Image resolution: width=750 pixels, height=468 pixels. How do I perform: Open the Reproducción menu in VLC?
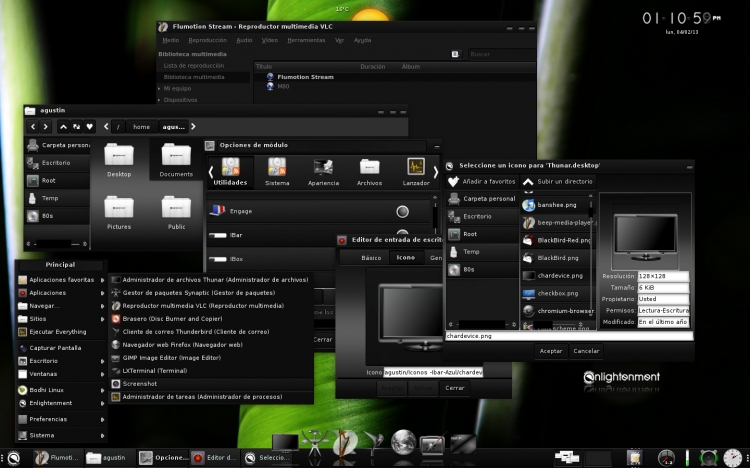point(208,40)
